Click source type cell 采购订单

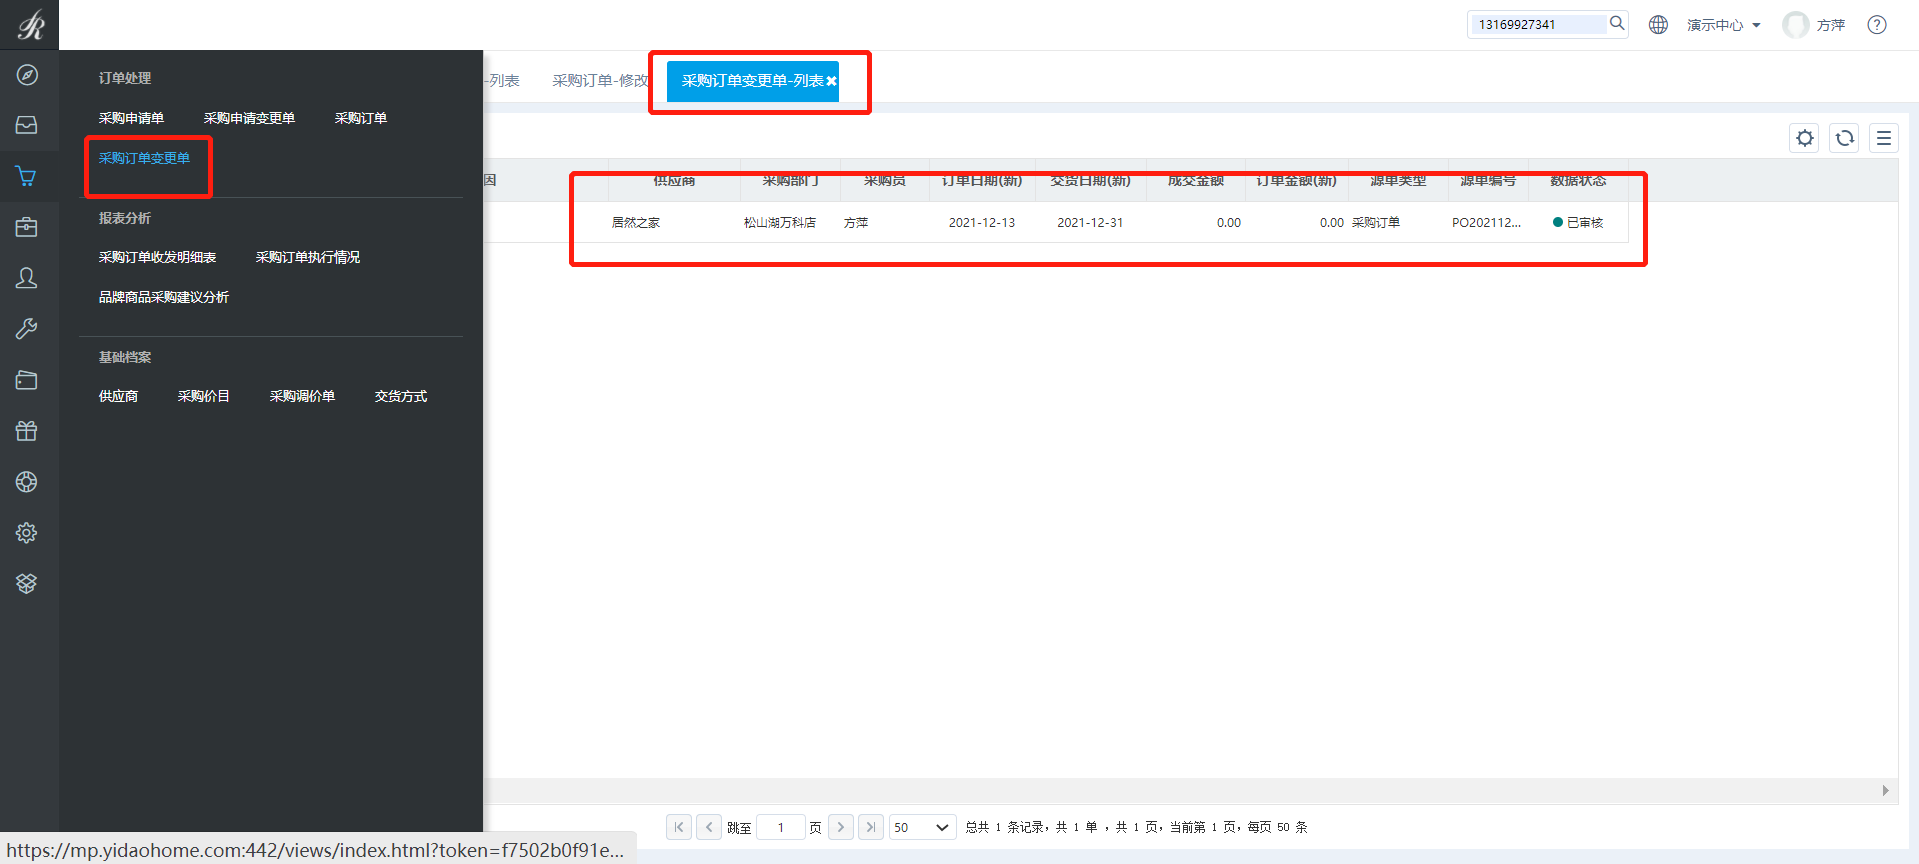(1376, 223)
